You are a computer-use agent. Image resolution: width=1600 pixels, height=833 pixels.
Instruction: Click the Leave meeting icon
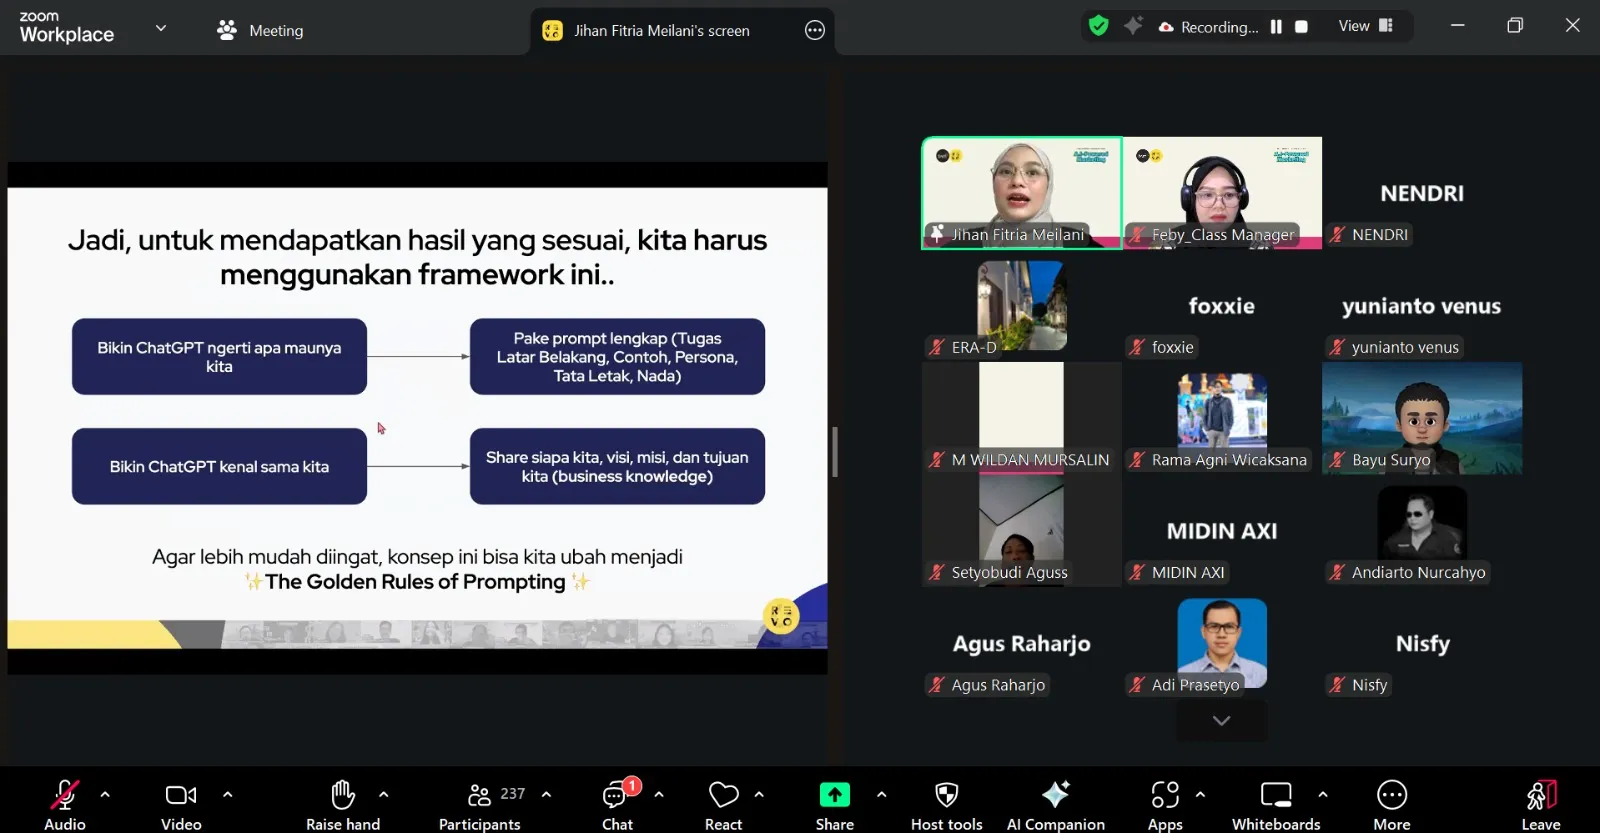click(1541, 795)
